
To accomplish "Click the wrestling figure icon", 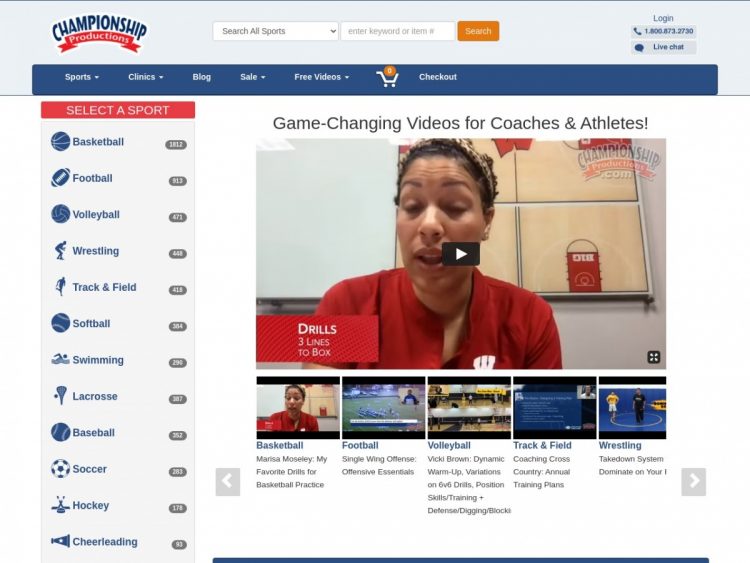I will [x=60, y=251].
